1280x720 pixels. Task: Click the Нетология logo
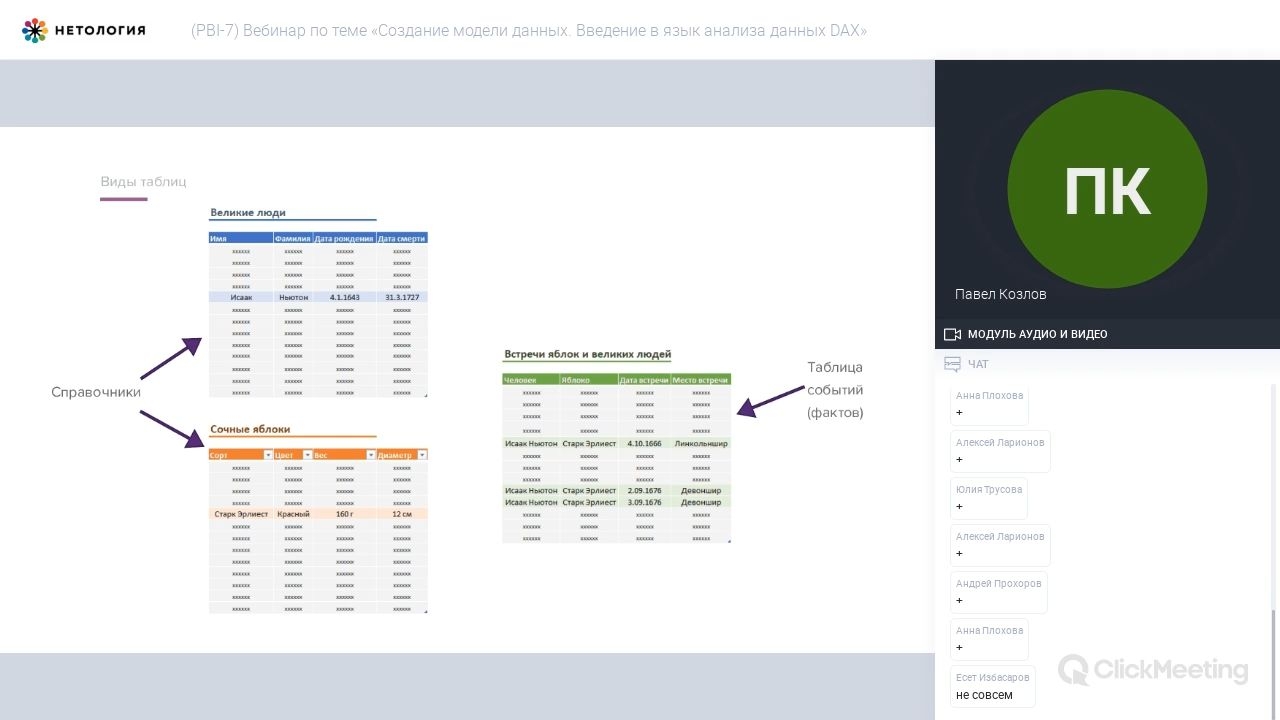84,30
